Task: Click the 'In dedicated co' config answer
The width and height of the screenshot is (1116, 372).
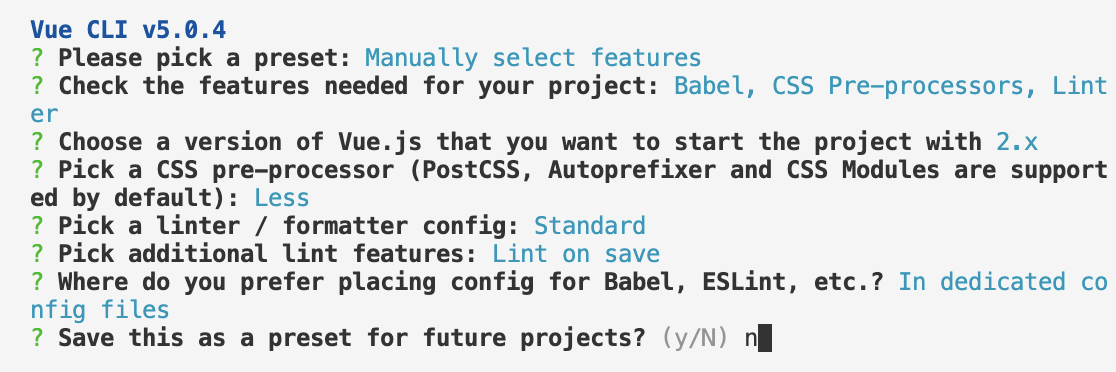Action: point(1003,282)
